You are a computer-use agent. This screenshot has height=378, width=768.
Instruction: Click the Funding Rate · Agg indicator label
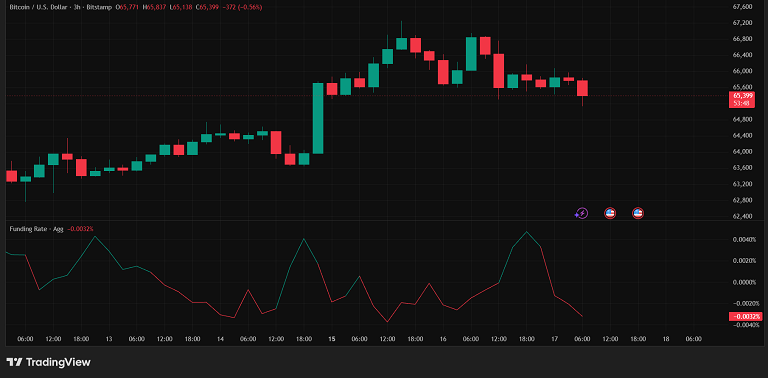(x=37, y=229)
